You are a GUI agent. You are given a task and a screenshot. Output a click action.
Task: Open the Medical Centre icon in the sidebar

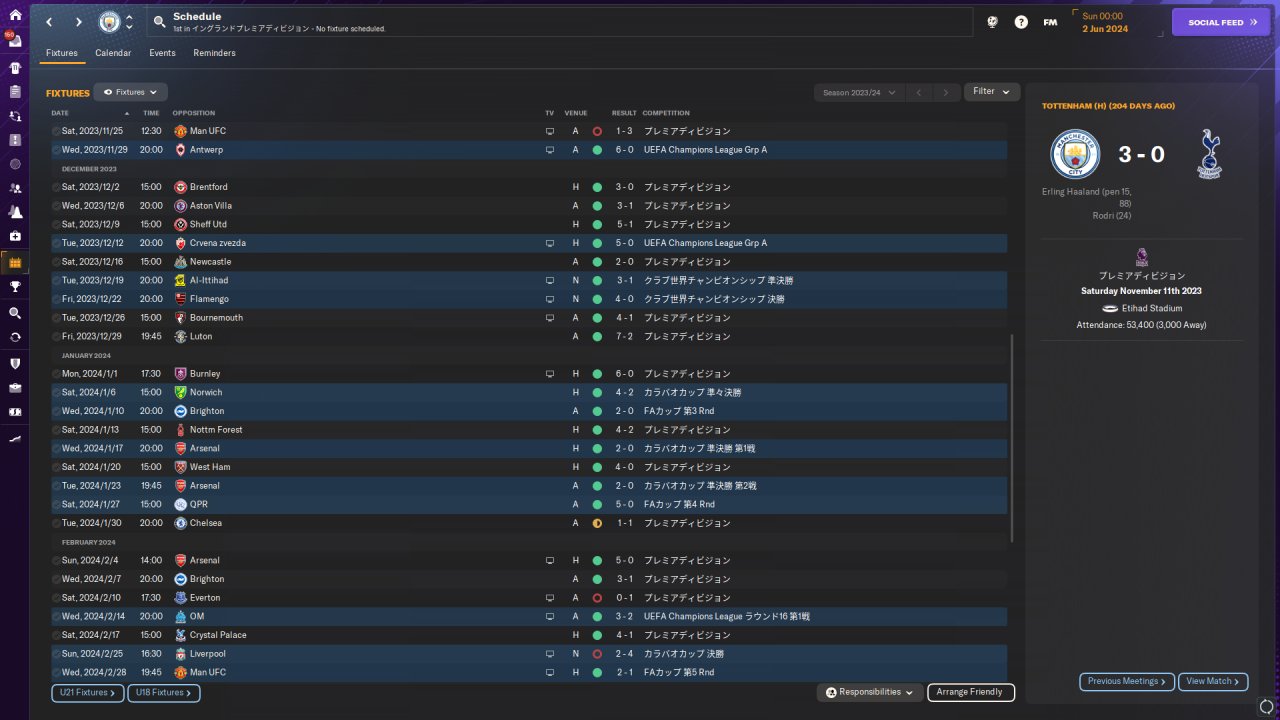(x=15, y=236)
